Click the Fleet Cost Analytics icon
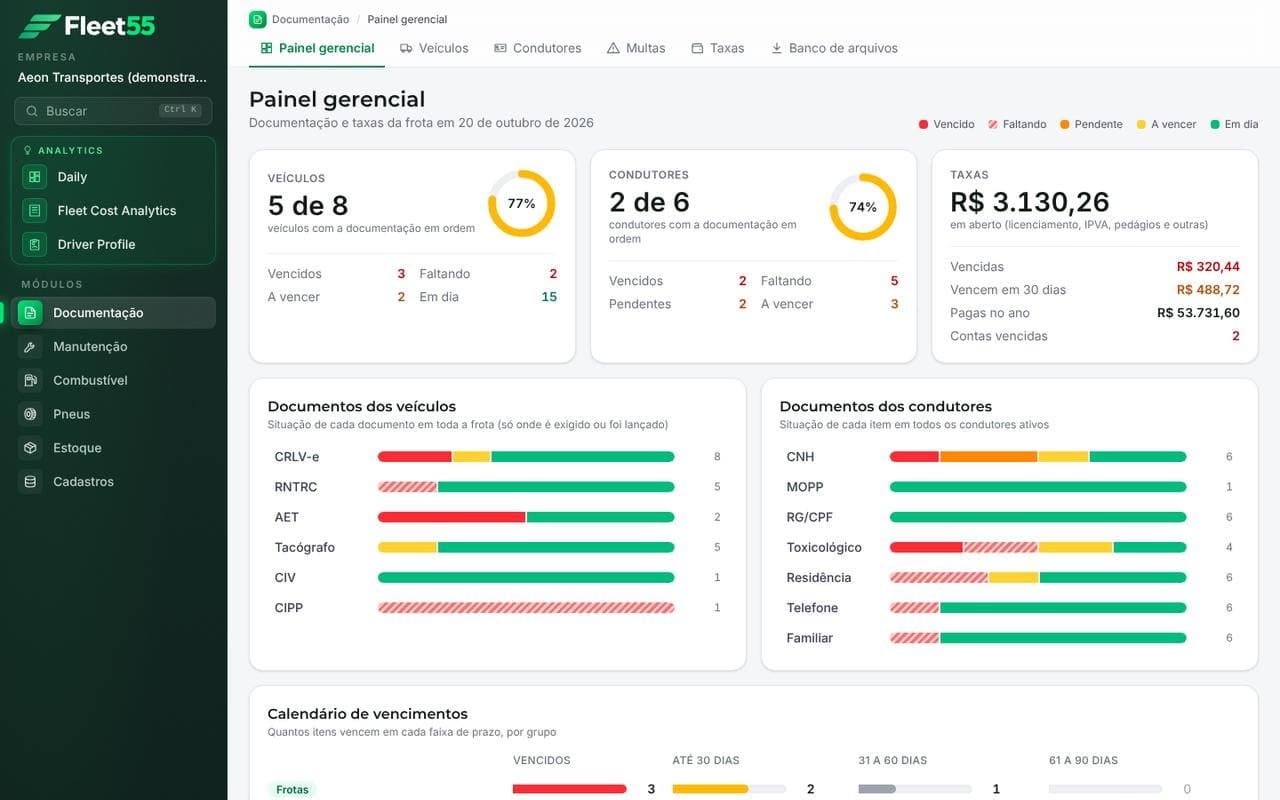The height and width of the screenshot is (800, 1280). (35, 211)
